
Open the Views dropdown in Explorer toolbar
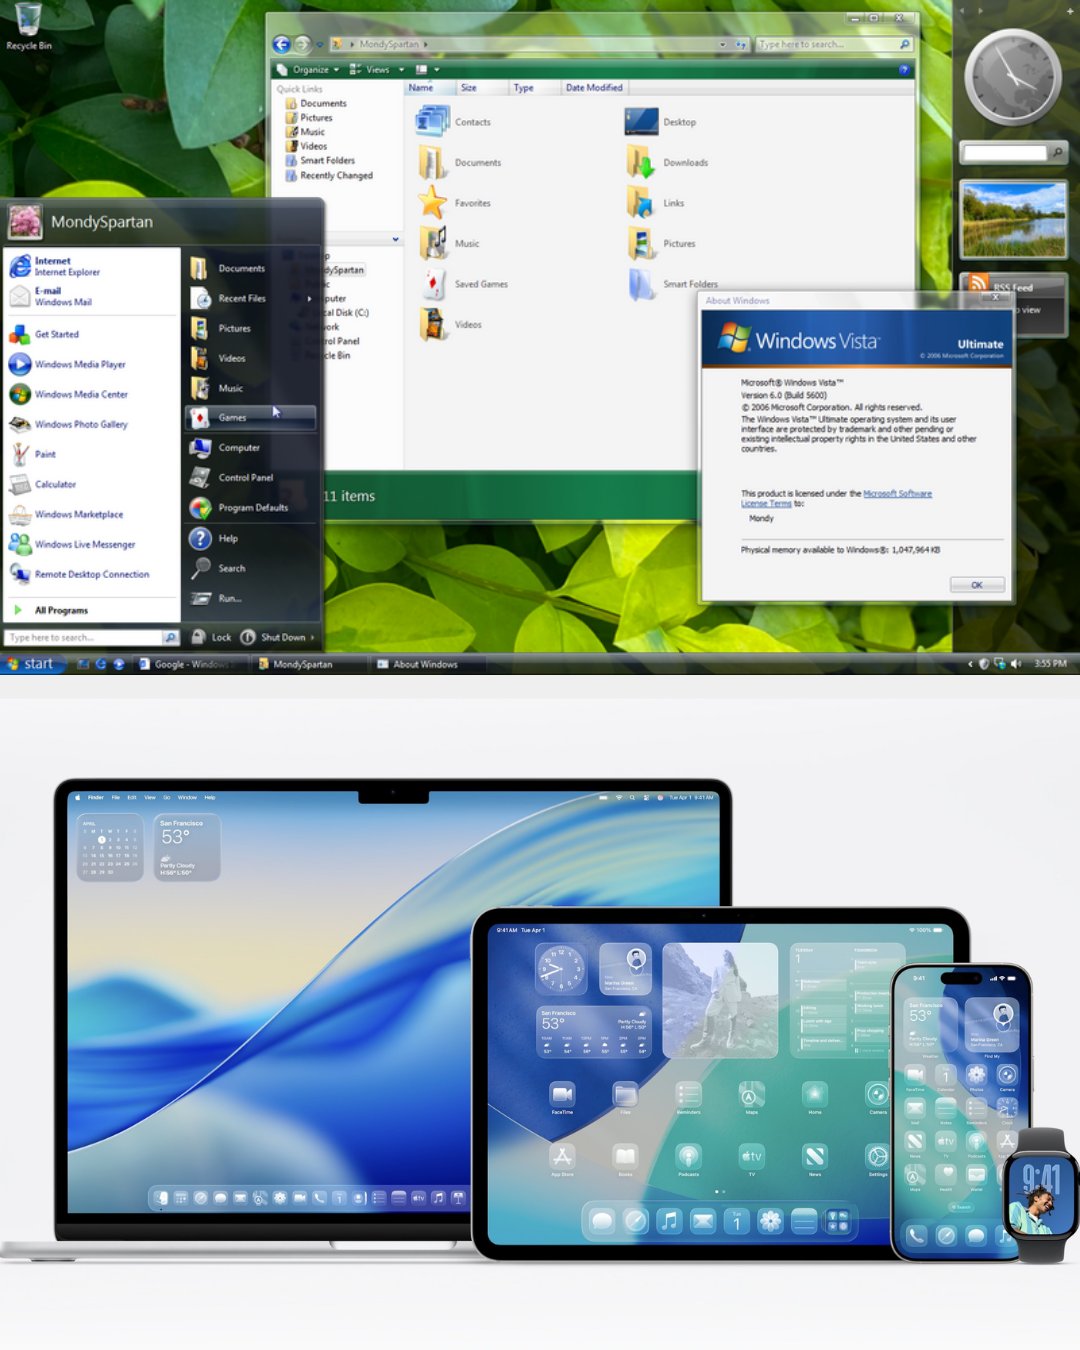click(x=377, y=70)
